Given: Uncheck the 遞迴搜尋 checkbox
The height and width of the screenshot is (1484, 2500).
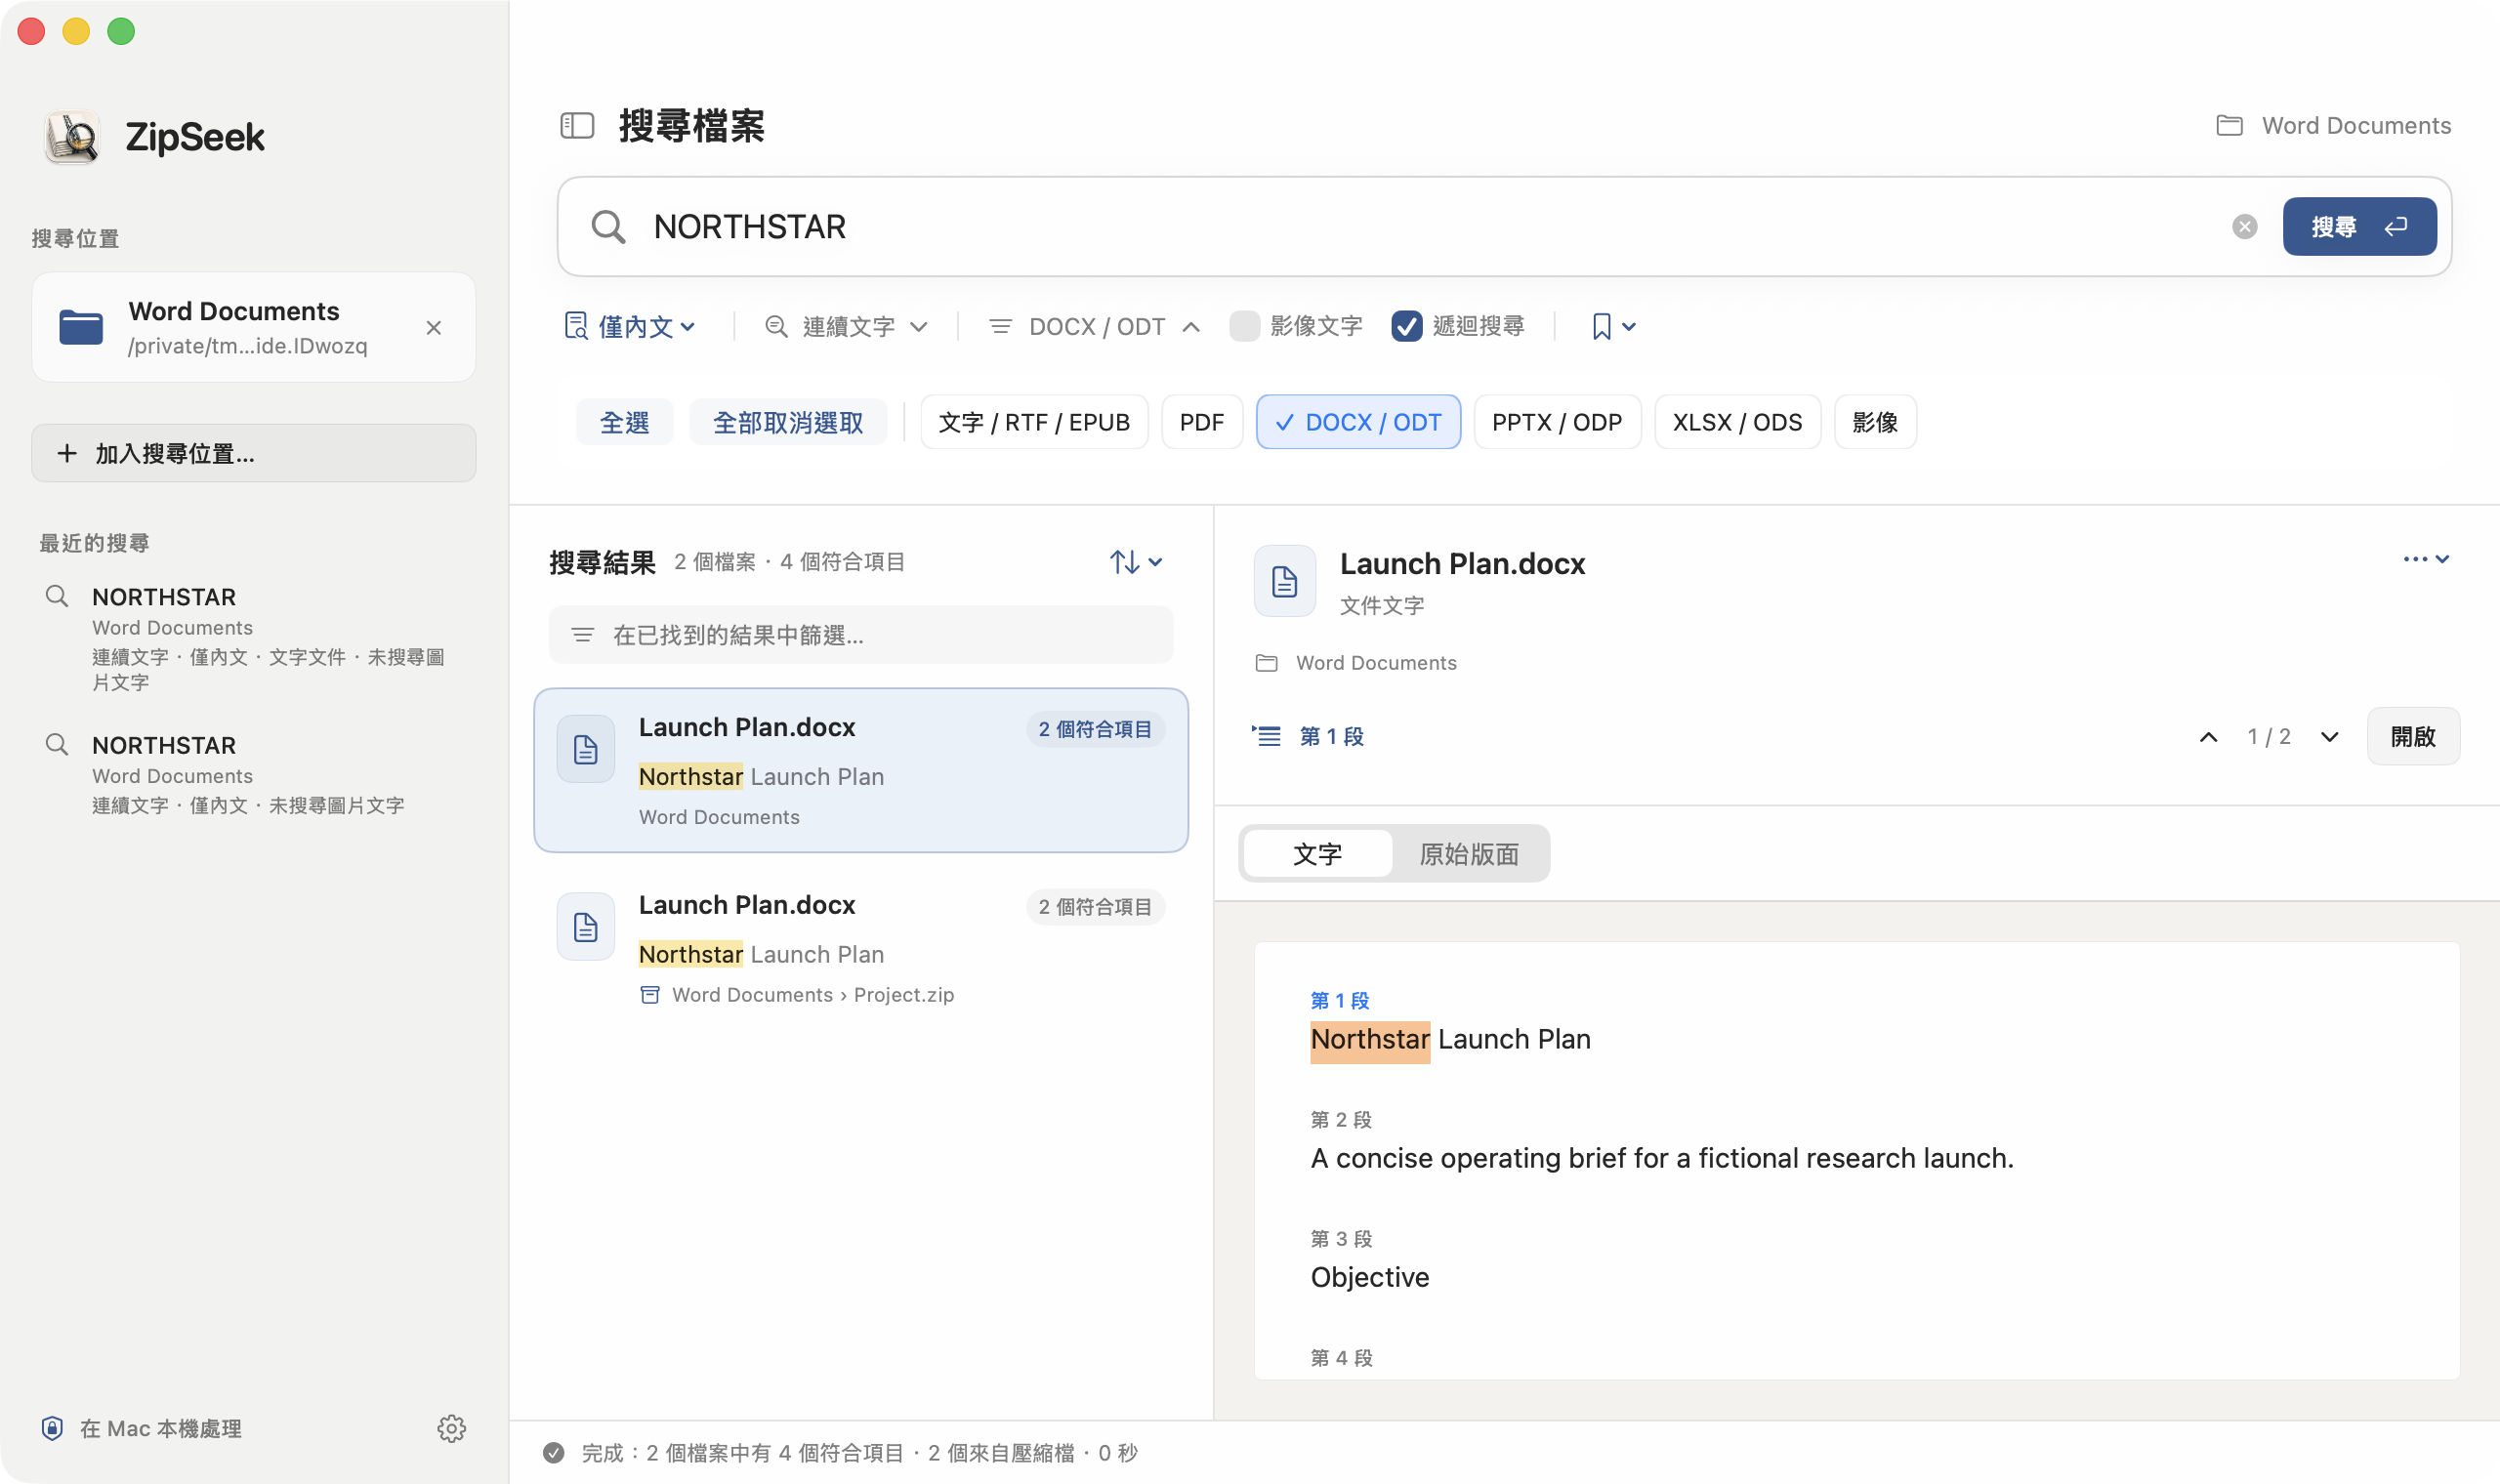Looking at the screenshot, I should [1406, 326].
